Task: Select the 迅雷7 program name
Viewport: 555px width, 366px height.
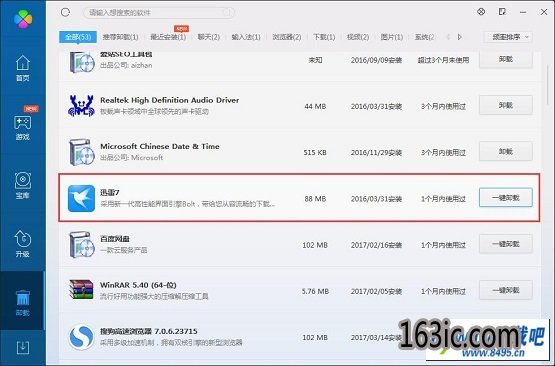Action: tap(110, 193)
